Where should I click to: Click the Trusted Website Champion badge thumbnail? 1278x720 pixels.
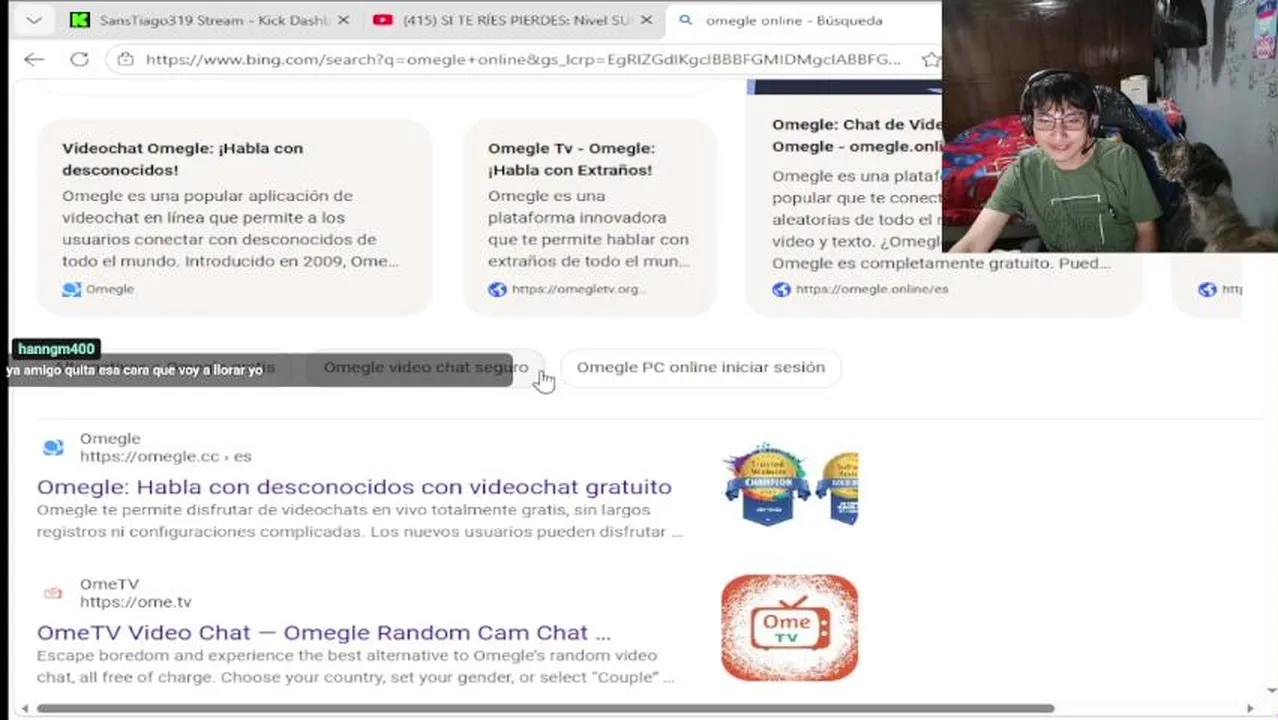point(767,485)
